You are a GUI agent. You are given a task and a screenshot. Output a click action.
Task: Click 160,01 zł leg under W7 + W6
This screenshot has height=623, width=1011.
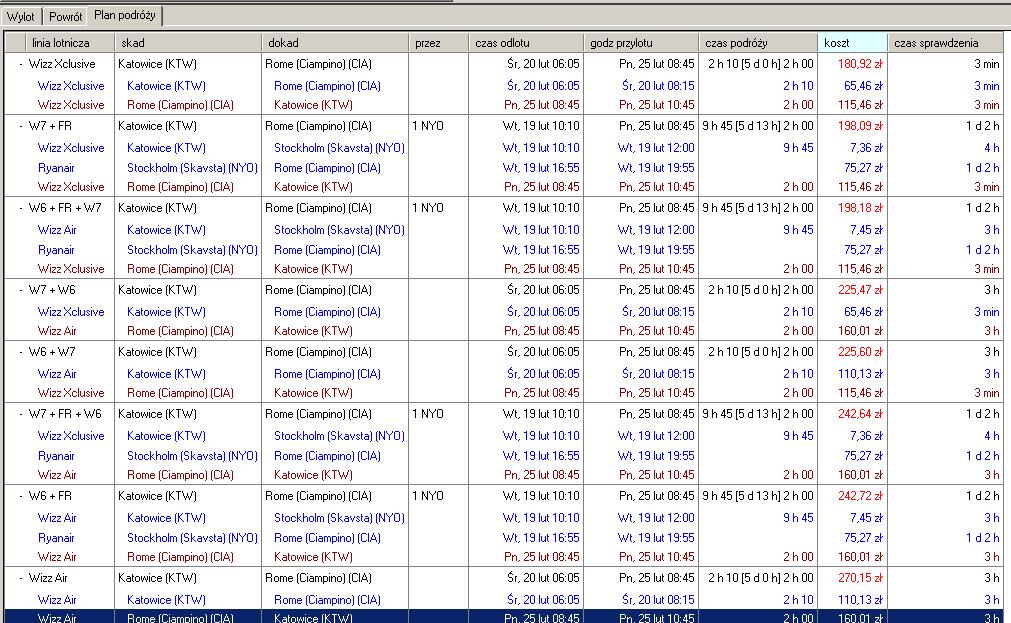(860, 331)
